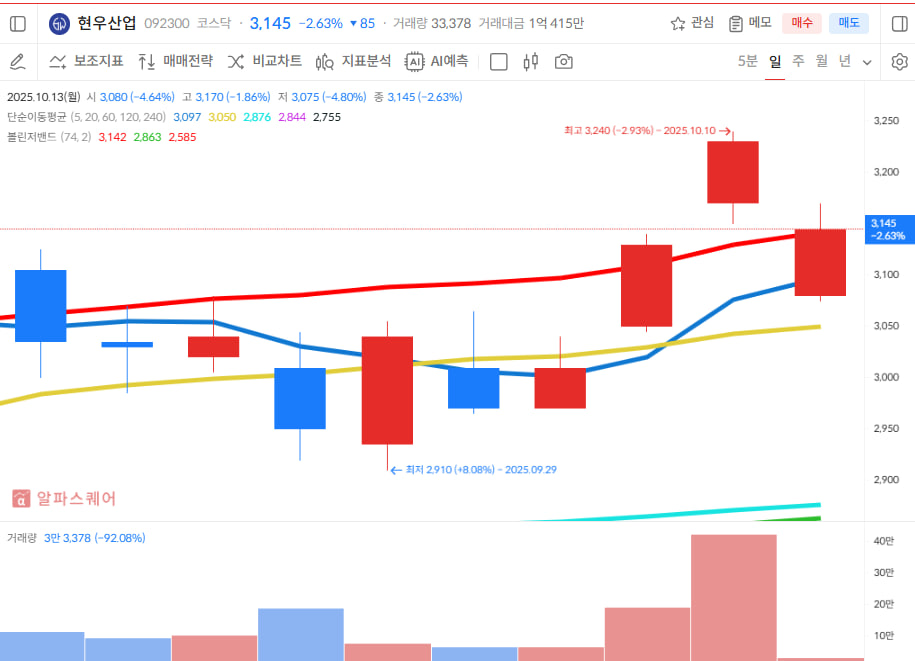Toggle the left sidebar panel icon
The width and height of the screenshot is (915, 661).
coord(17,23)
